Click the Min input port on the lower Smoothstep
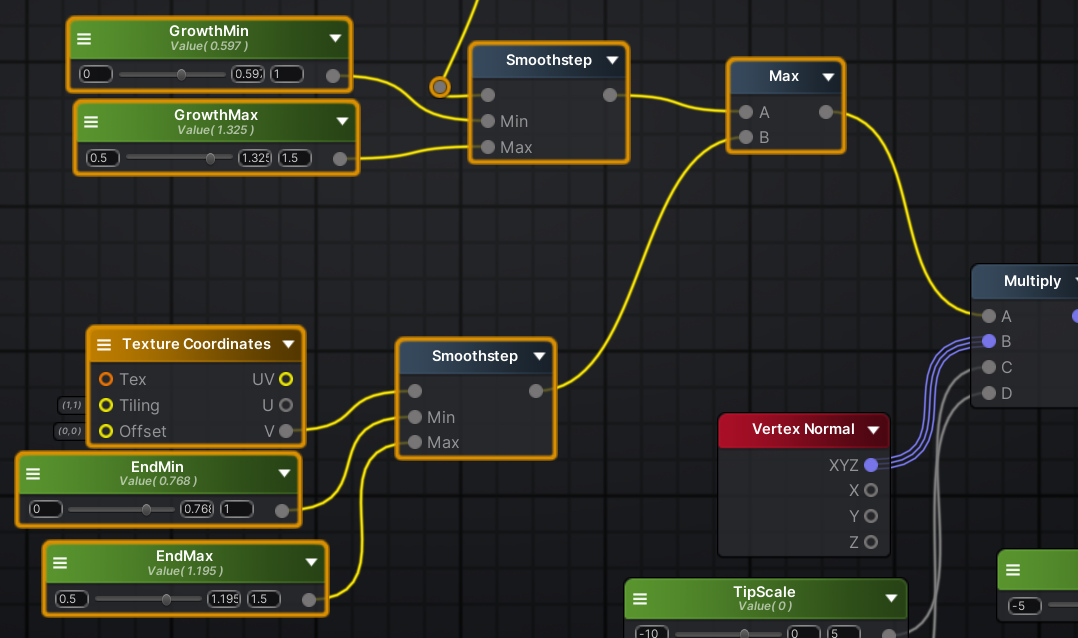 pos(414,417)
